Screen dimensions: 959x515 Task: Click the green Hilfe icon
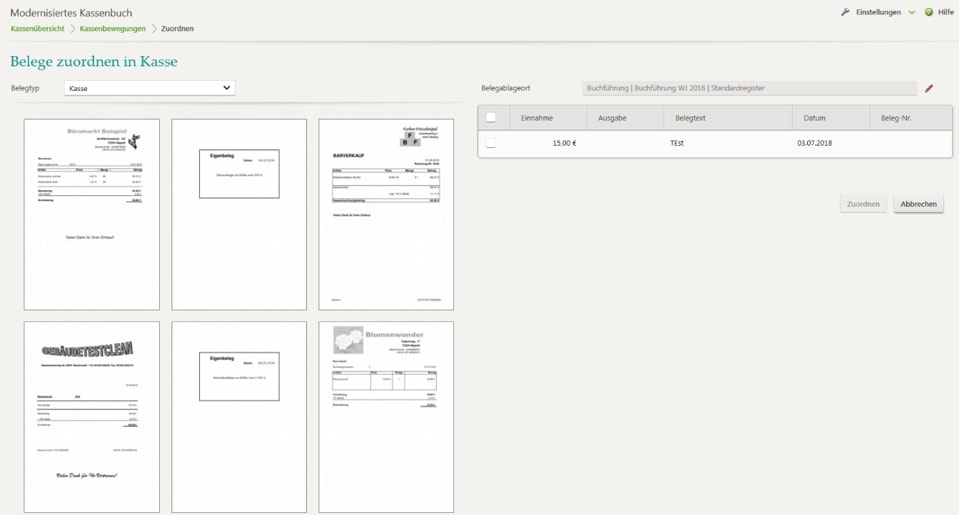pos(929,12)
